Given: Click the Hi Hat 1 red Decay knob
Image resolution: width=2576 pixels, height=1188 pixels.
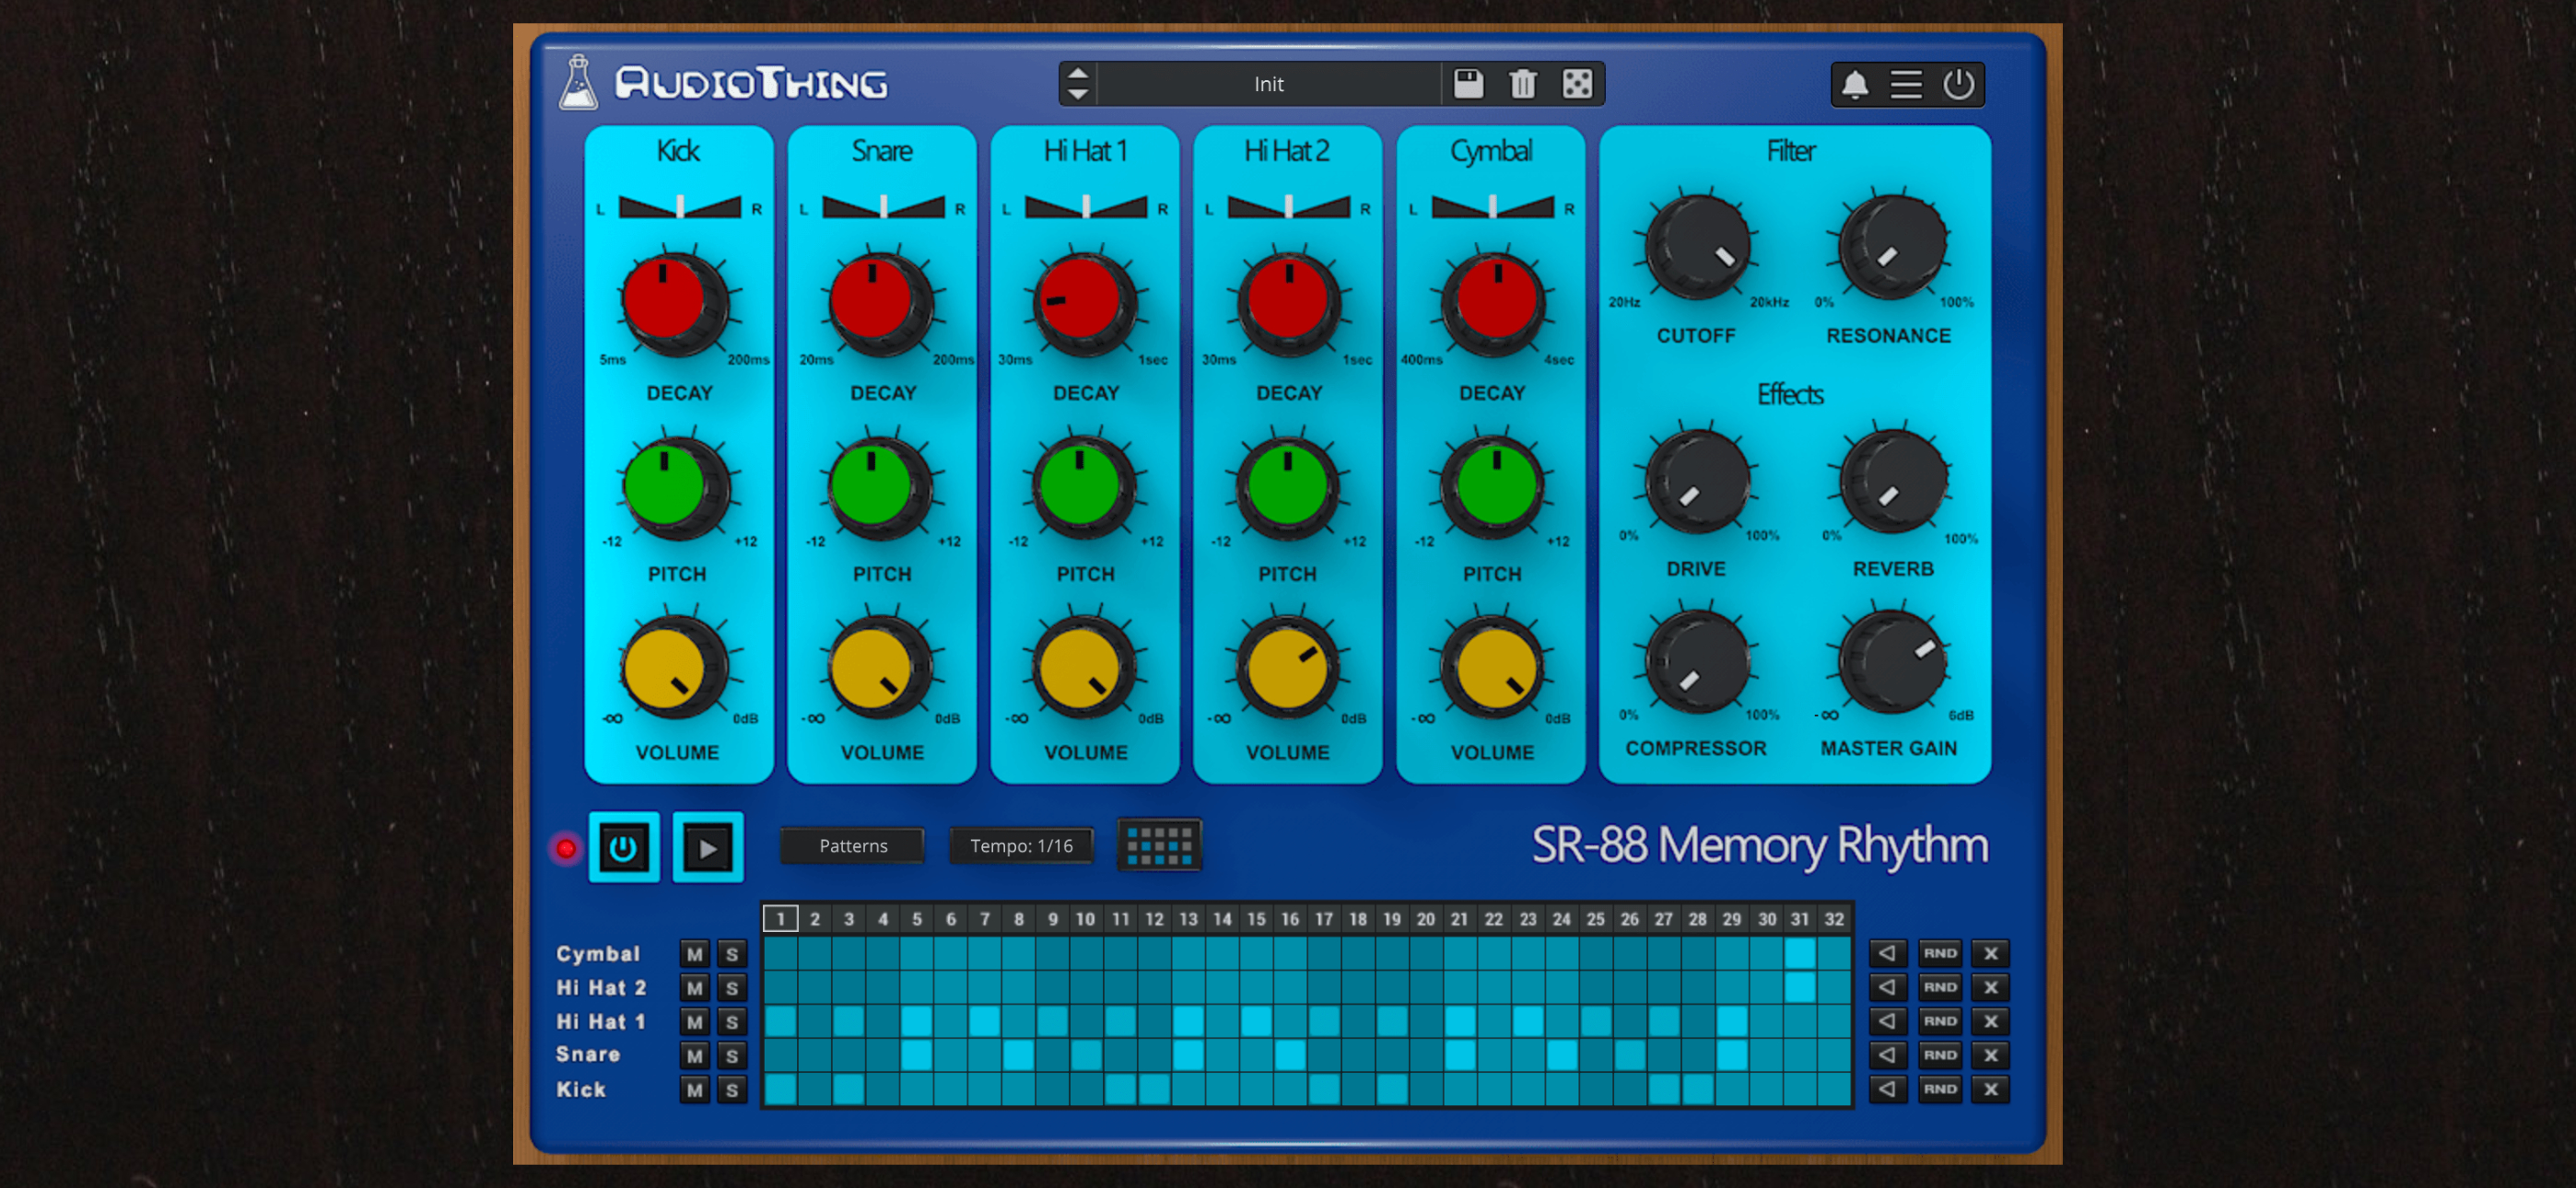Looking at the screenshot, I should tap(1084, 304).
